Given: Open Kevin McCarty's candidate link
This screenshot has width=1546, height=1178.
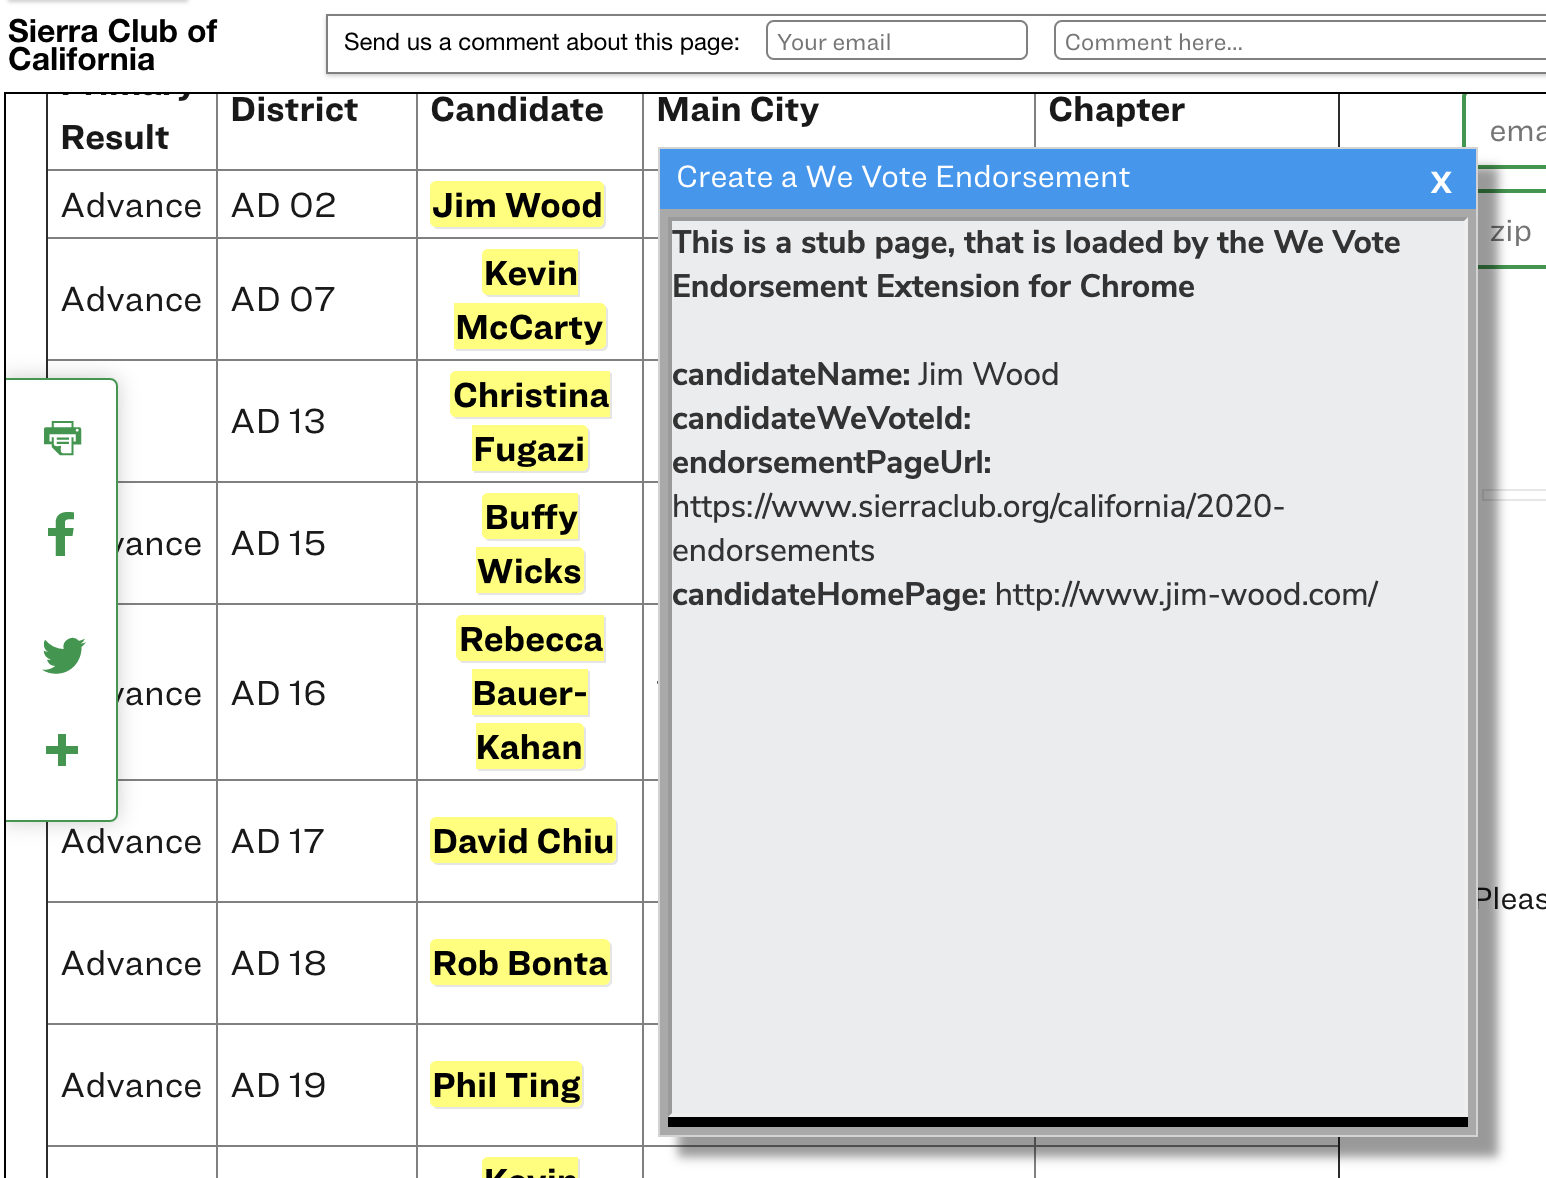Looking at the screenshot, I should tap(529, 299).
